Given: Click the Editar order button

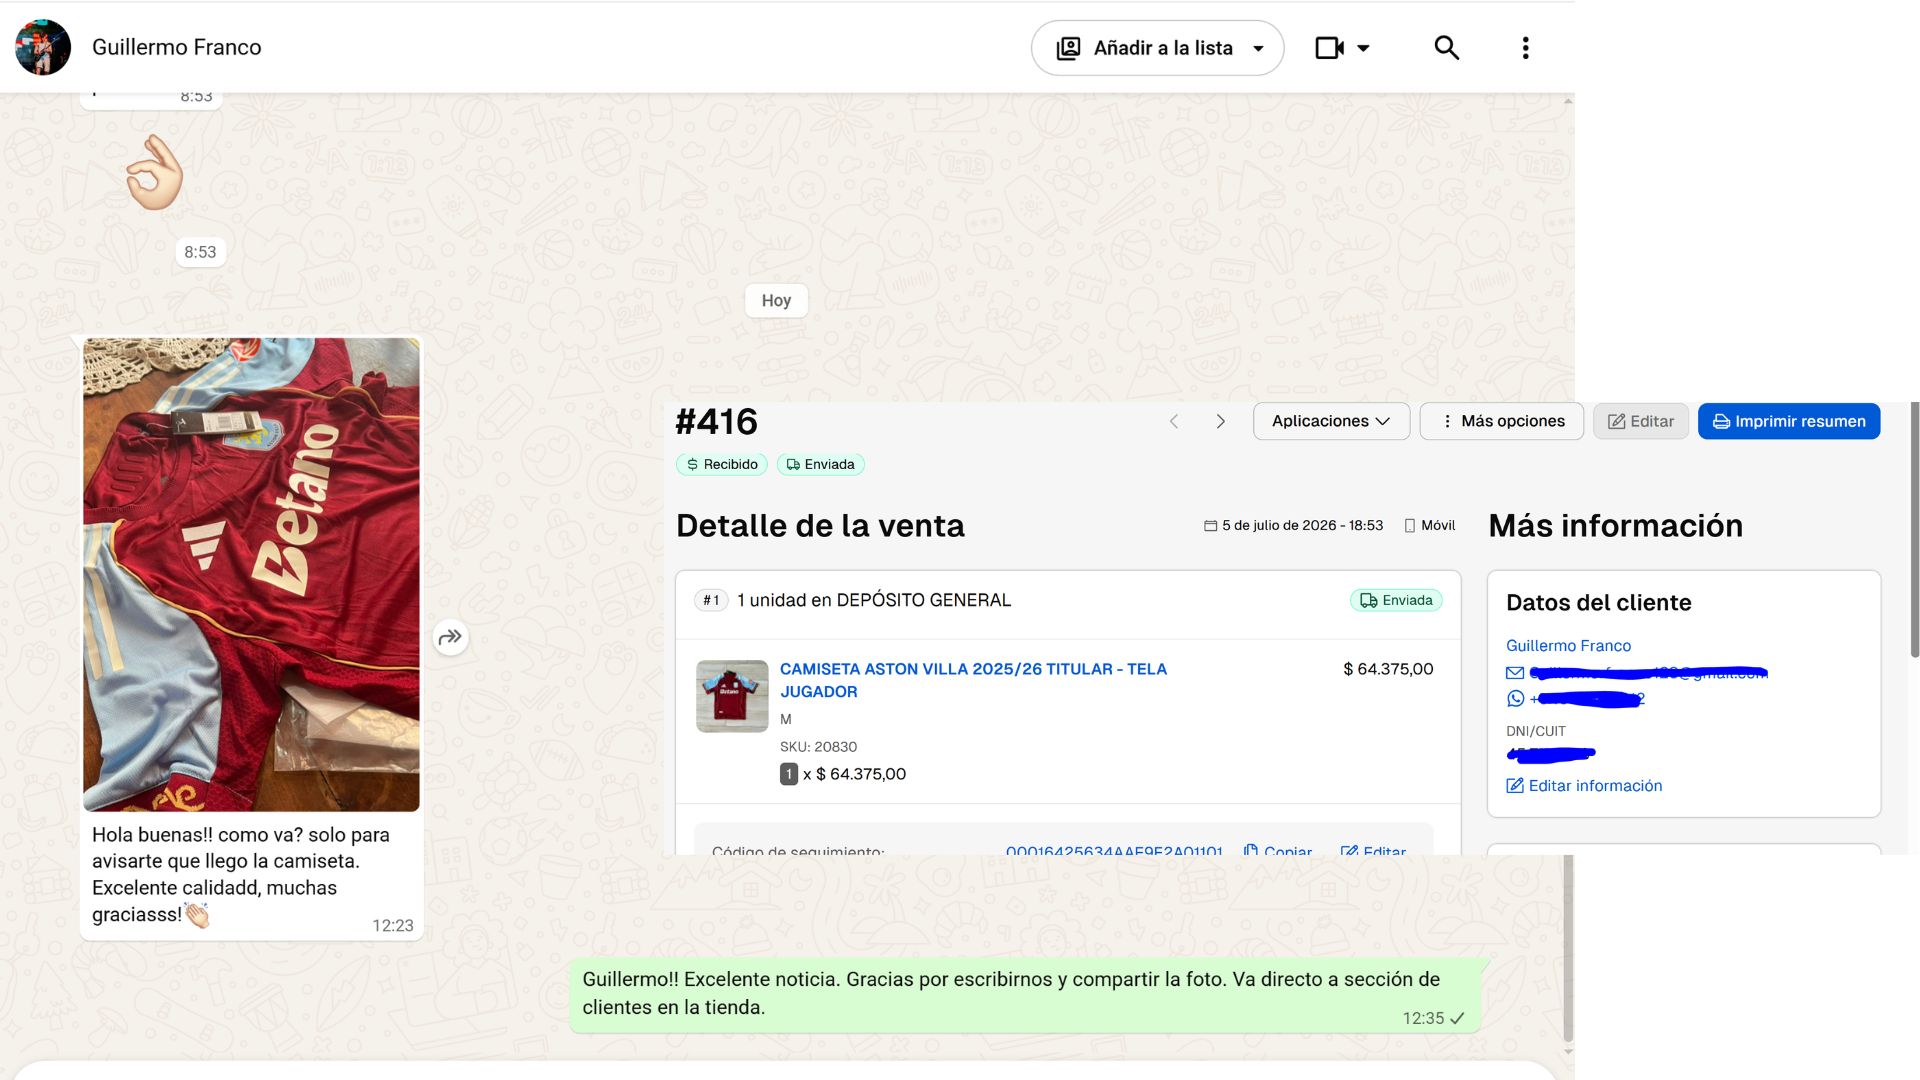Looking at the screenshot, I should coord(1640,422).
